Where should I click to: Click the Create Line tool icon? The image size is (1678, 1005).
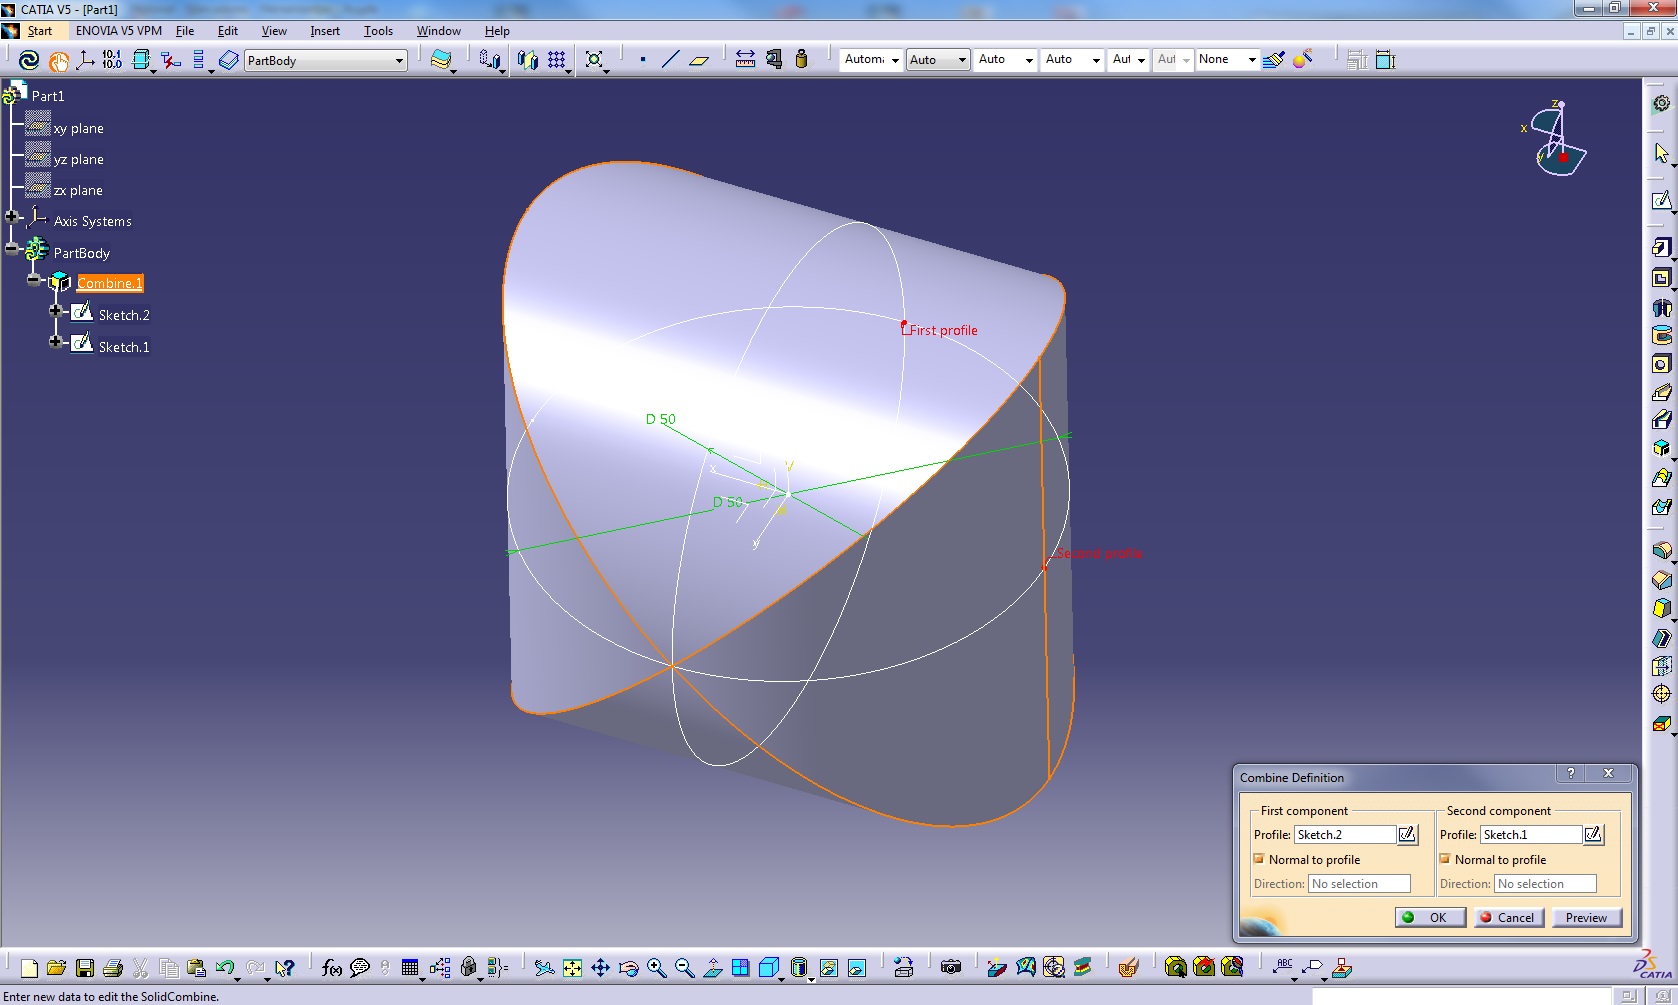pos(670,59)
